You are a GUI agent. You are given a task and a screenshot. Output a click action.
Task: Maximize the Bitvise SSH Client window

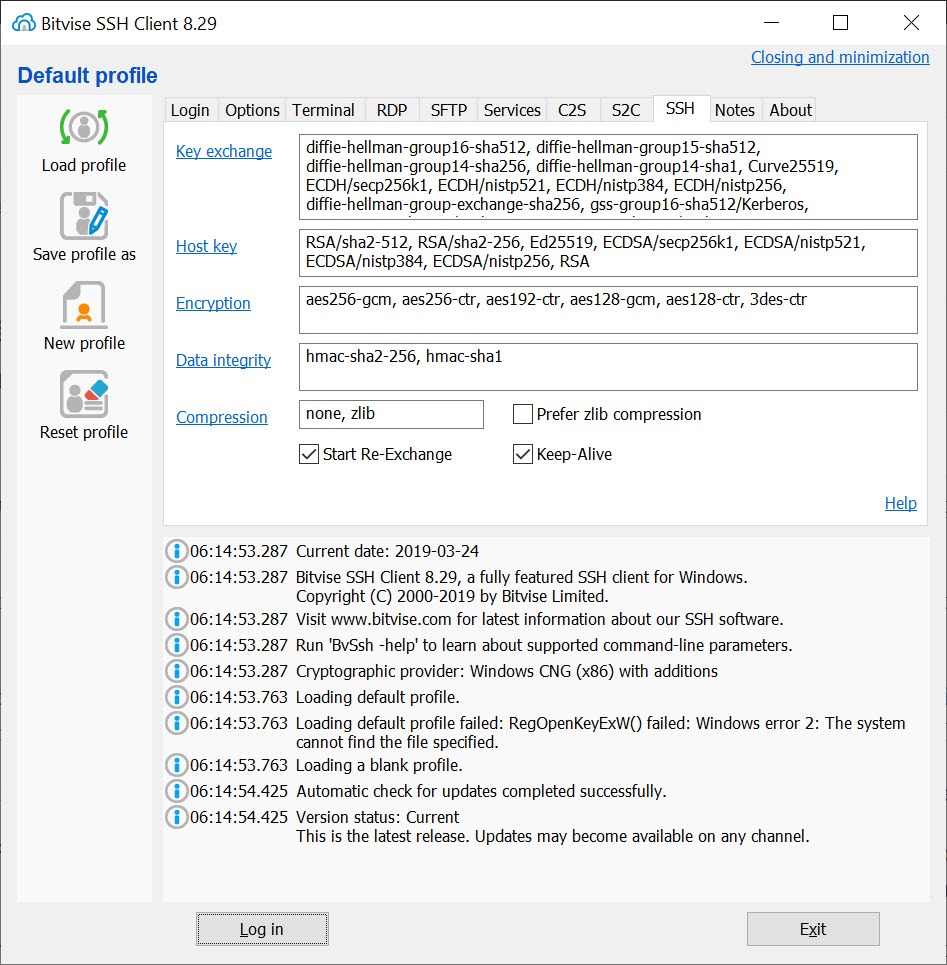(841, 23)
